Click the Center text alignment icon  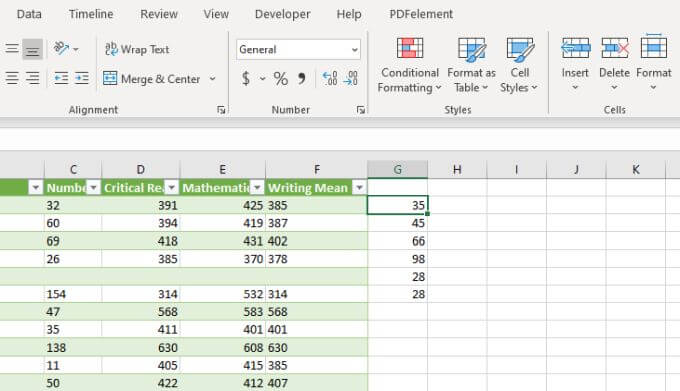click(12, 78)
